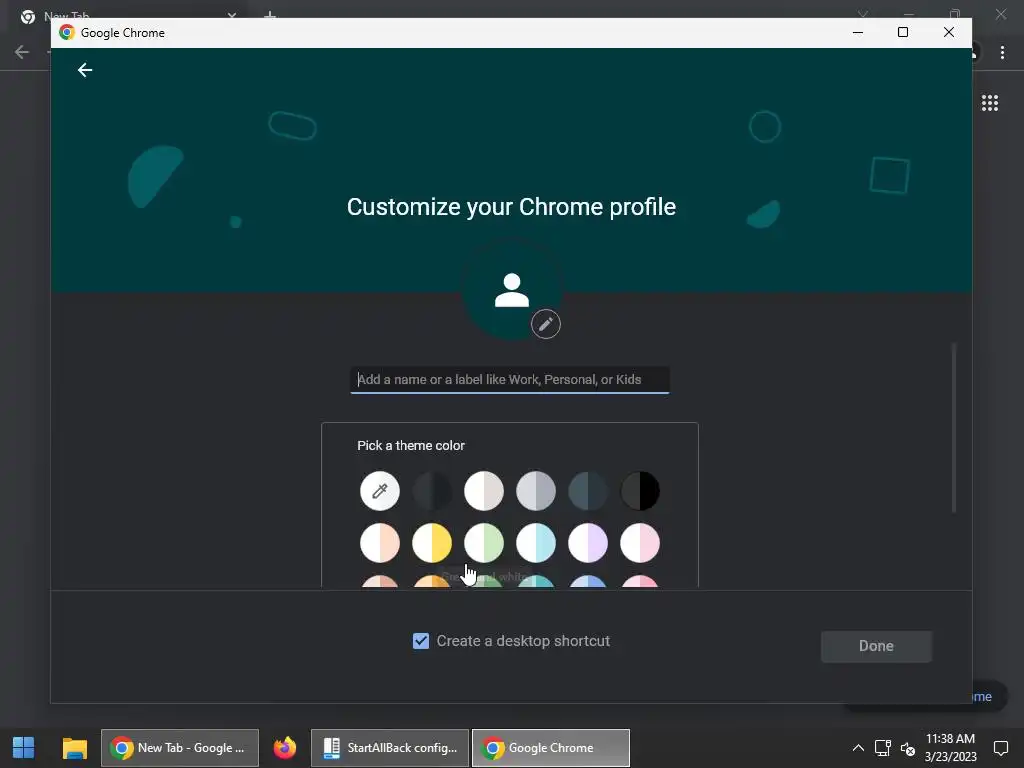Maximize the Google Chrome profile dialog
The width and height of the screenshot is (1024, 768).
point(903,32)
